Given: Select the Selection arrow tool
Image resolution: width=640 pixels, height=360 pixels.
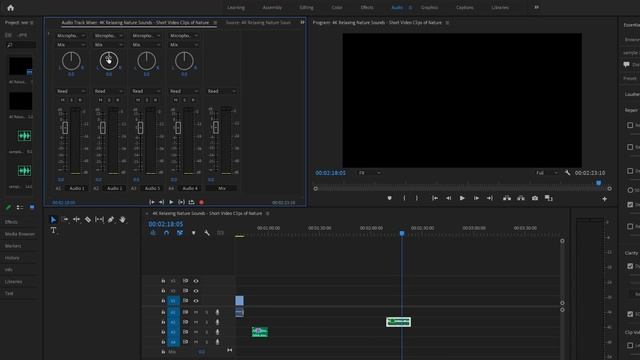Looking at the screenshot, I should pyautogui.click(x=53, y=220).
